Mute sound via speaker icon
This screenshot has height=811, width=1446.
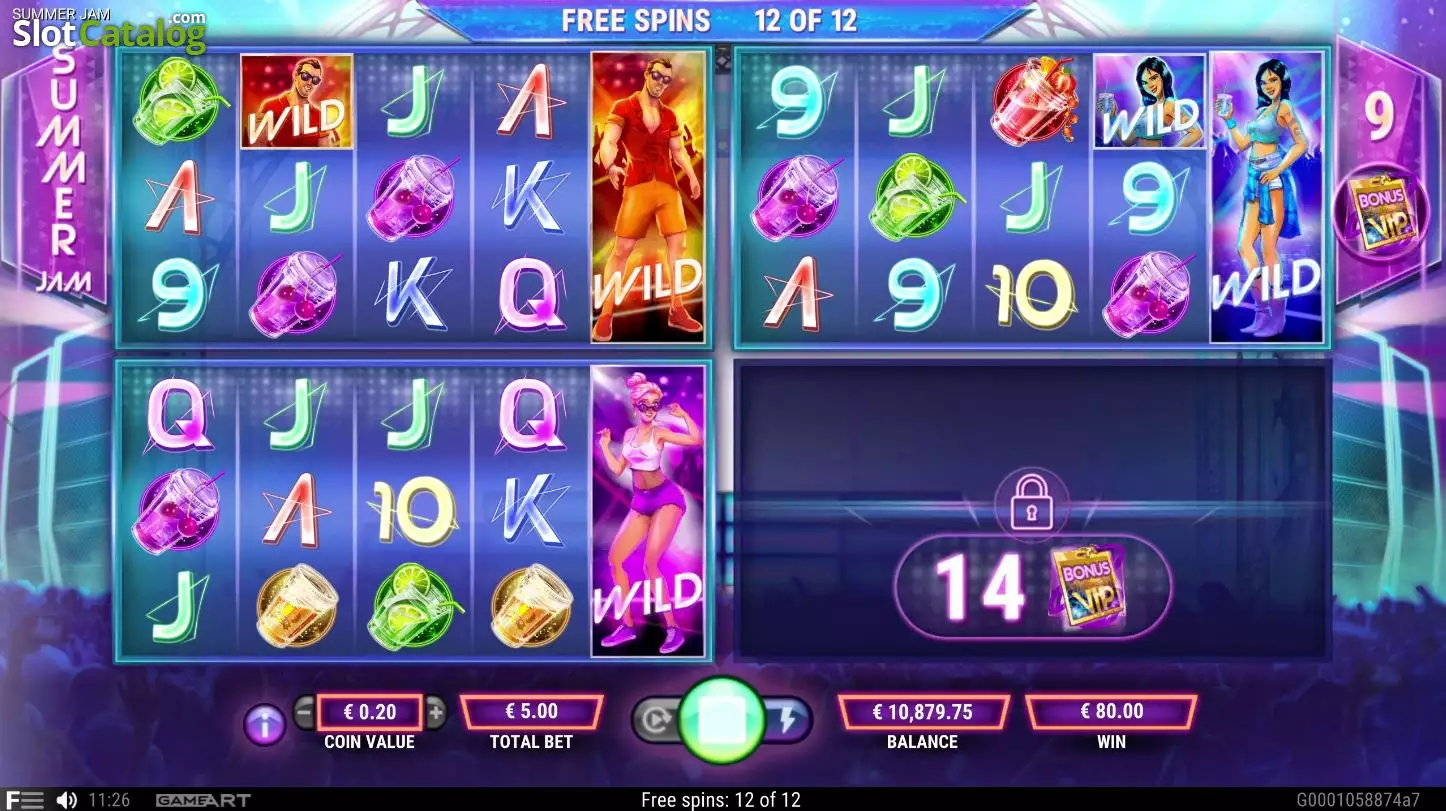67,800
